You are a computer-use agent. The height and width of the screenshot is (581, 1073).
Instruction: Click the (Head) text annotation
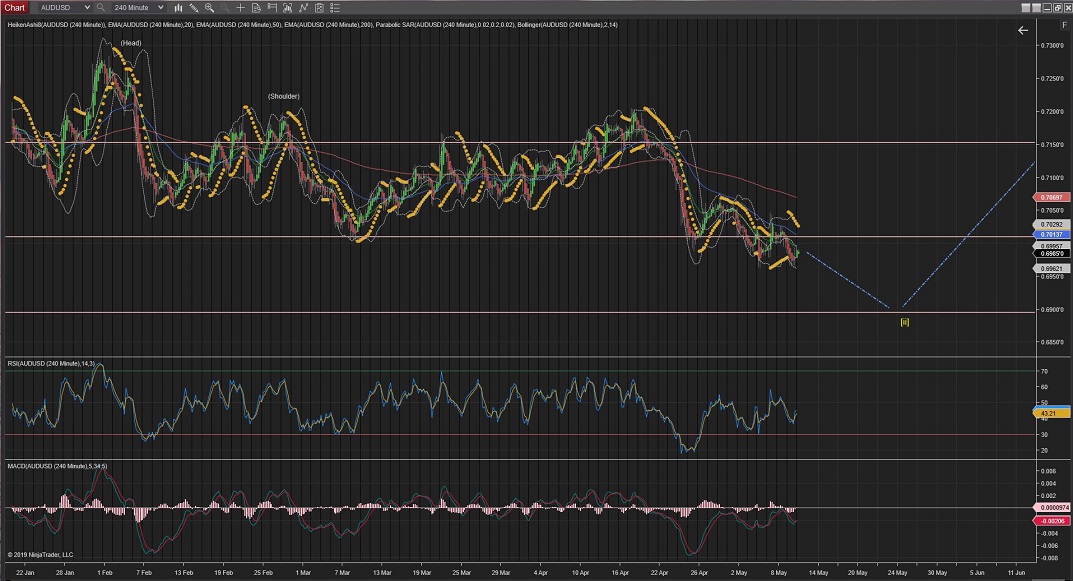click(x=131, y=43)
